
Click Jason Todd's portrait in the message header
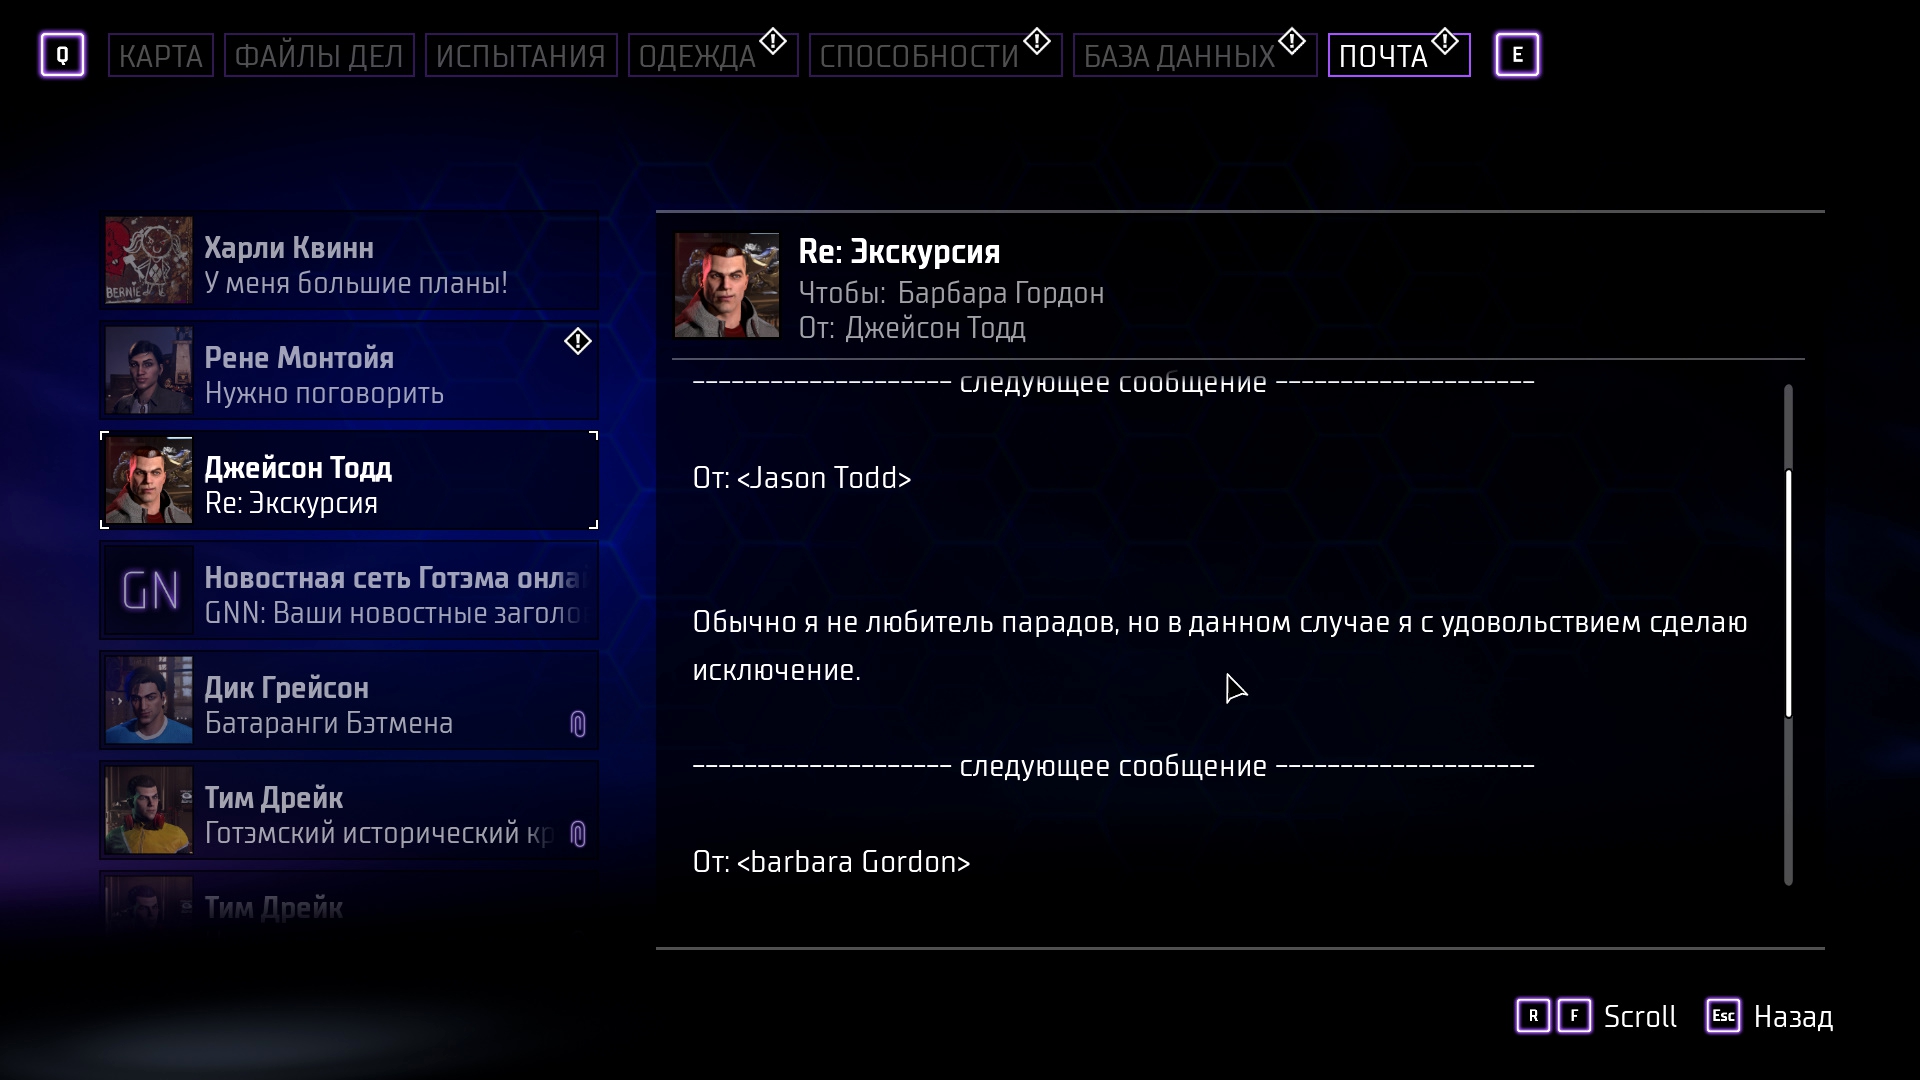tap(727, 285)
